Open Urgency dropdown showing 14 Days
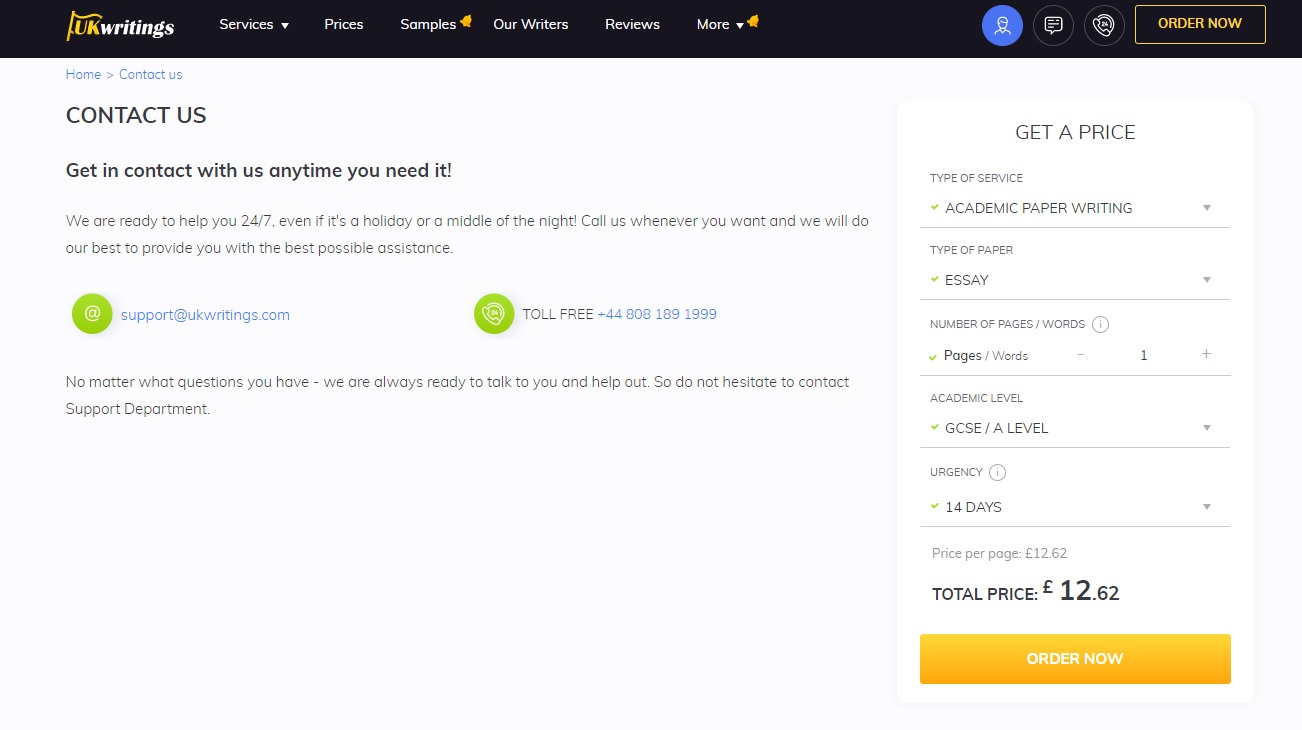Screen dimensions: 1302x730 tap(1075, 507)
